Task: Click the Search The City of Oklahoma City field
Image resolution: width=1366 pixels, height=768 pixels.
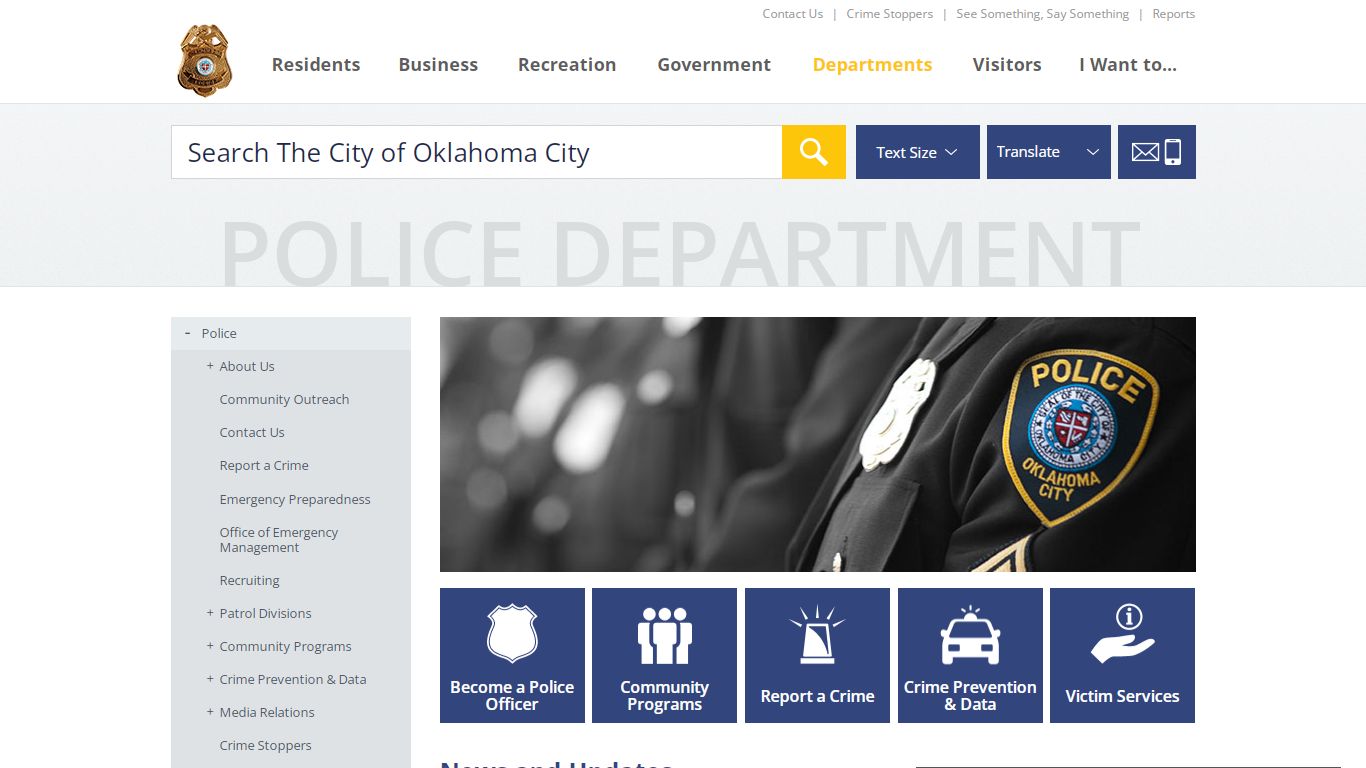Action: coord(477,152)
